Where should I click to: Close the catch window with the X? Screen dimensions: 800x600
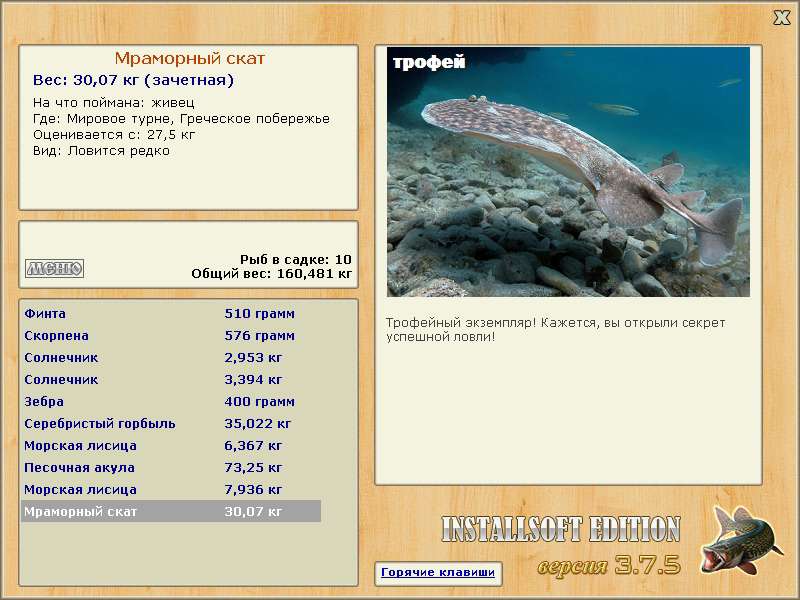781,18
